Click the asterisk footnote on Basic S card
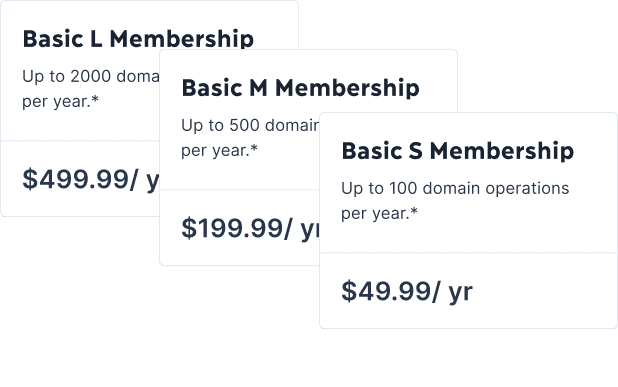 tap(414, 210)
